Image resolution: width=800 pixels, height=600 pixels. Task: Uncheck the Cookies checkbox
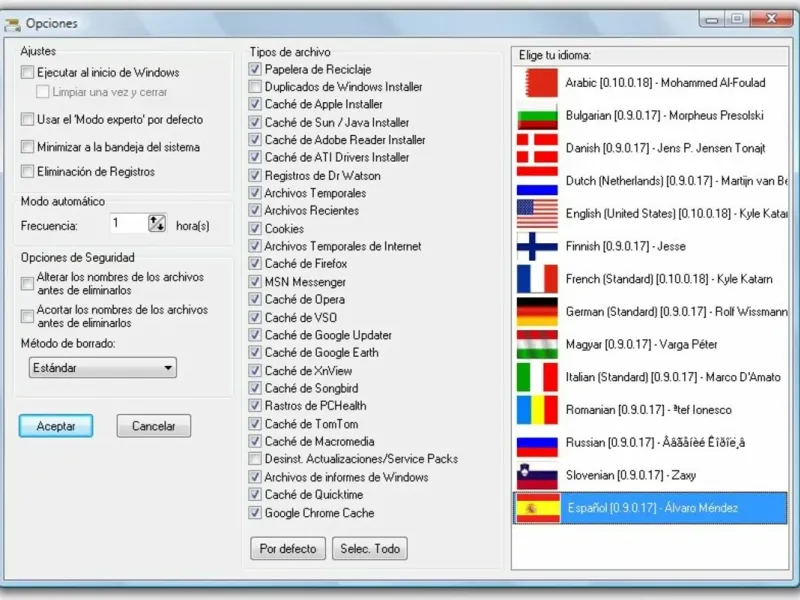point(255,228)
